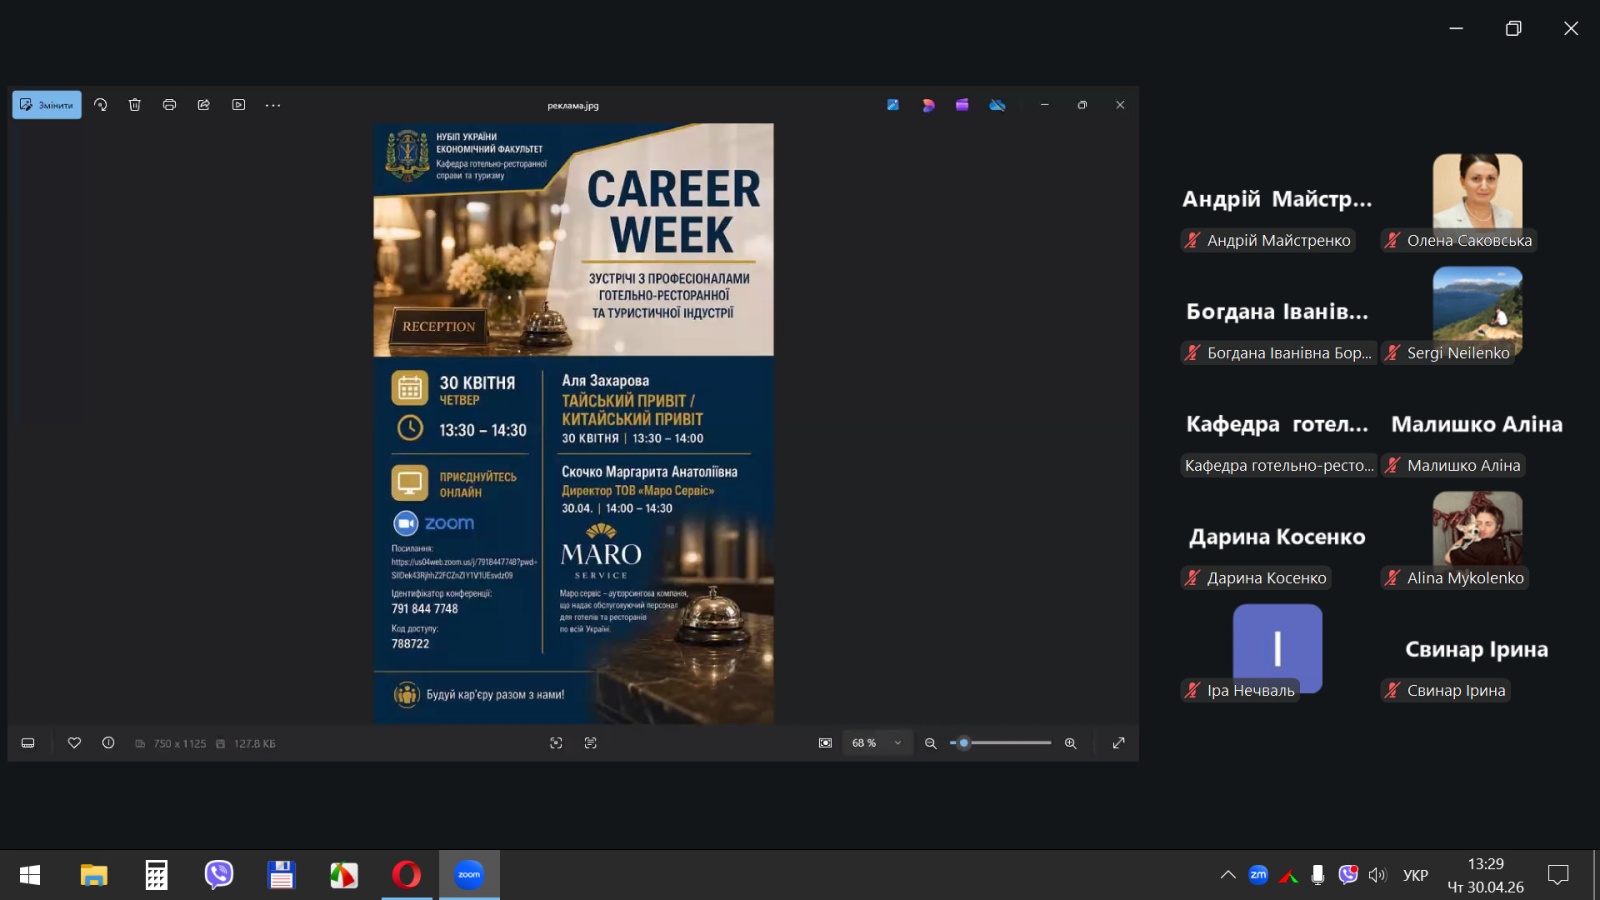Show file info with the info icon
The height and width of the screenshot is (900, 1600).
point(108,743)
